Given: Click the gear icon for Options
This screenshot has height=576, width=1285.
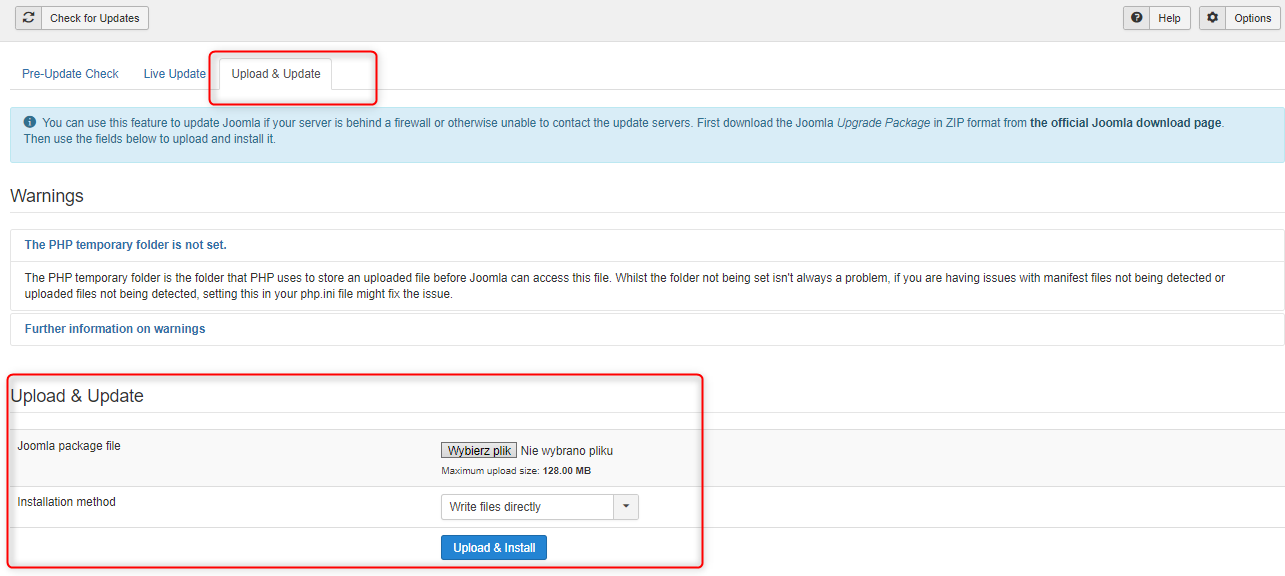Looking at the screenshot, I should 1212,18.
